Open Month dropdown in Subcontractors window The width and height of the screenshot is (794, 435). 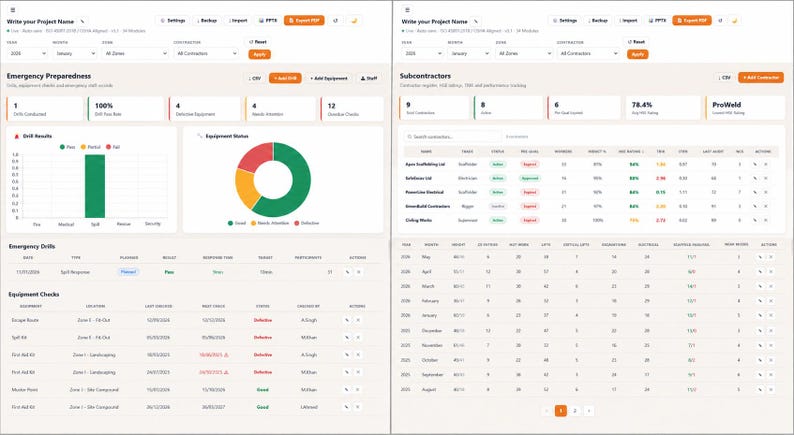click(x=469, y=53)
